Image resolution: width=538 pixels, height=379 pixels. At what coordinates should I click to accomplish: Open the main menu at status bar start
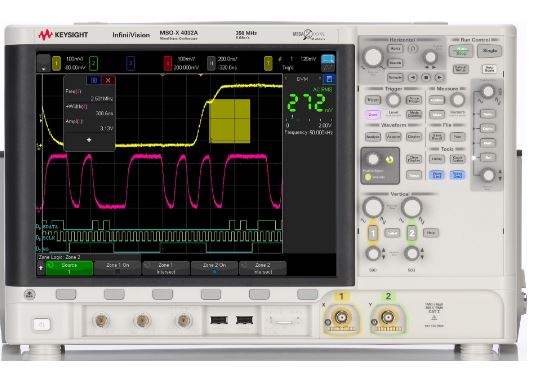(44, 63)
